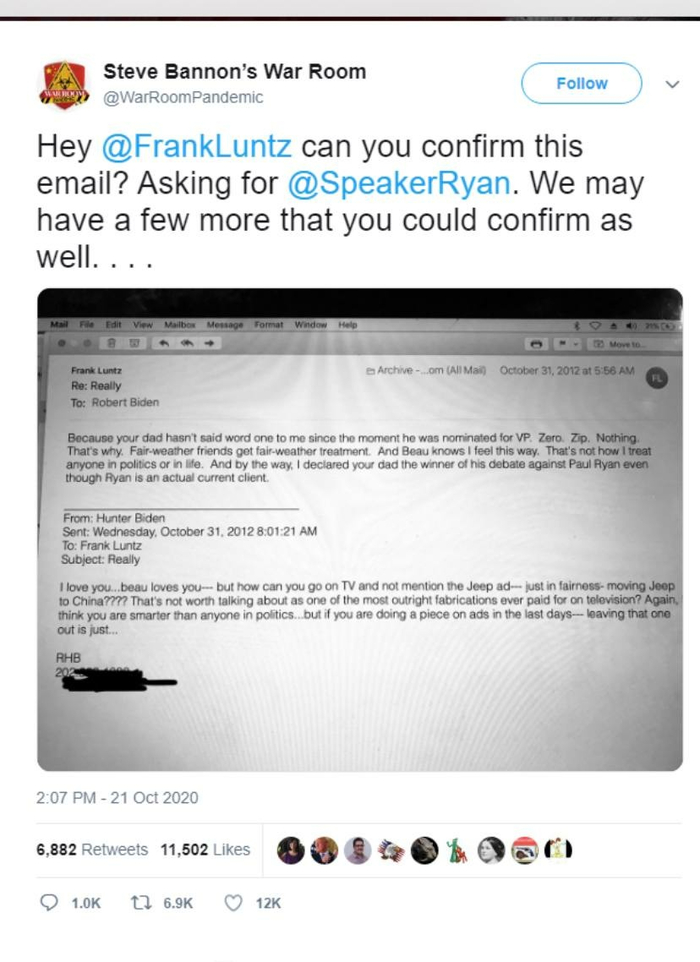
Task: Enlarge the embedded email screenshot image
Action: [359, 530]
